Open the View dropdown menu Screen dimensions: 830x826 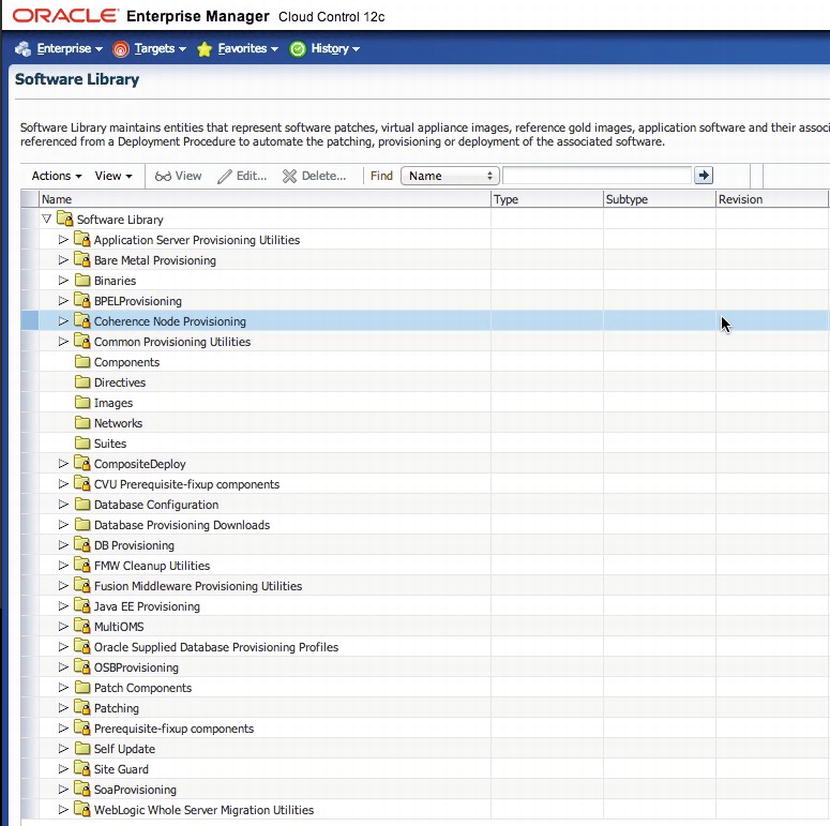113,176
